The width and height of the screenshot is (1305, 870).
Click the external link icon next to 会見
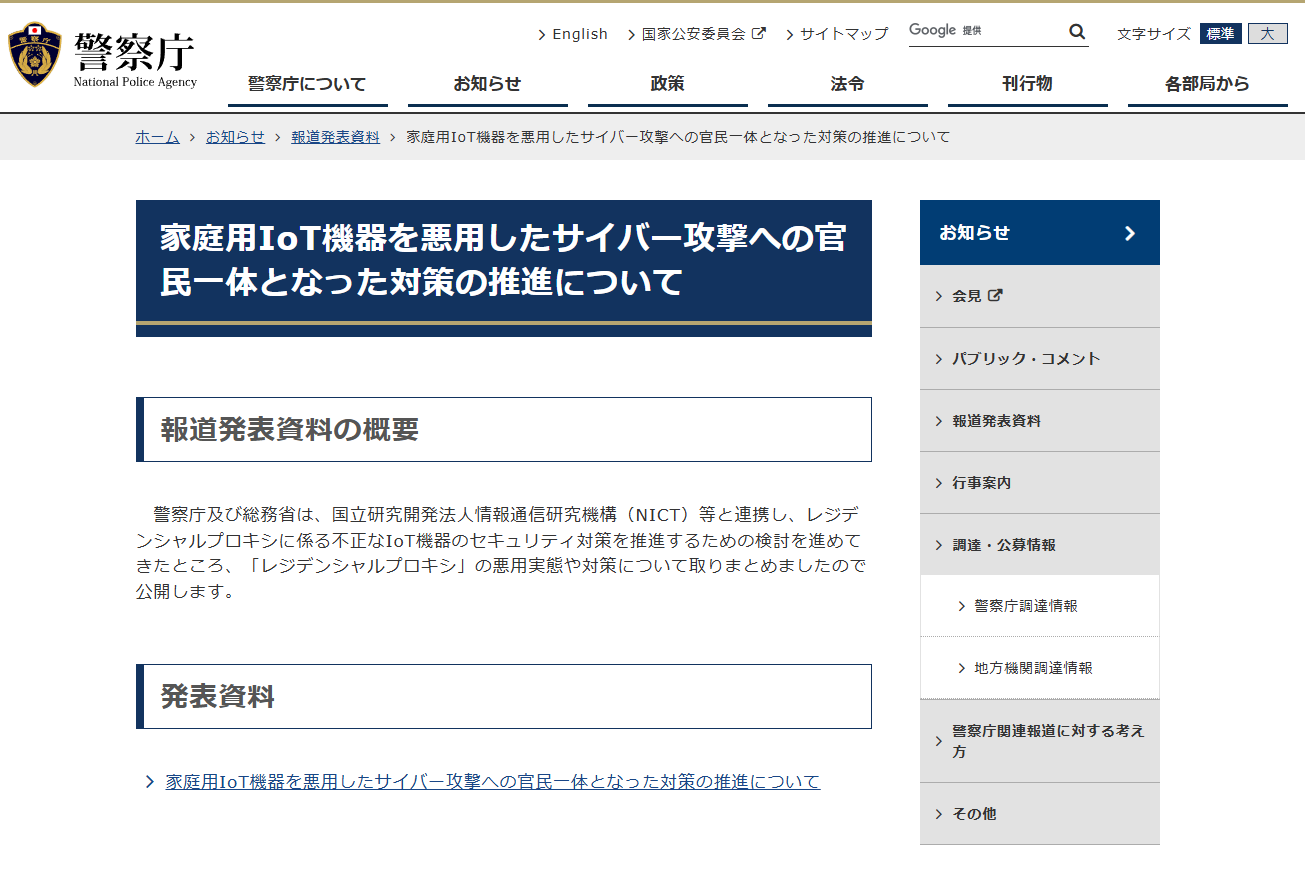pyautogui.click(x=995, y=296)
